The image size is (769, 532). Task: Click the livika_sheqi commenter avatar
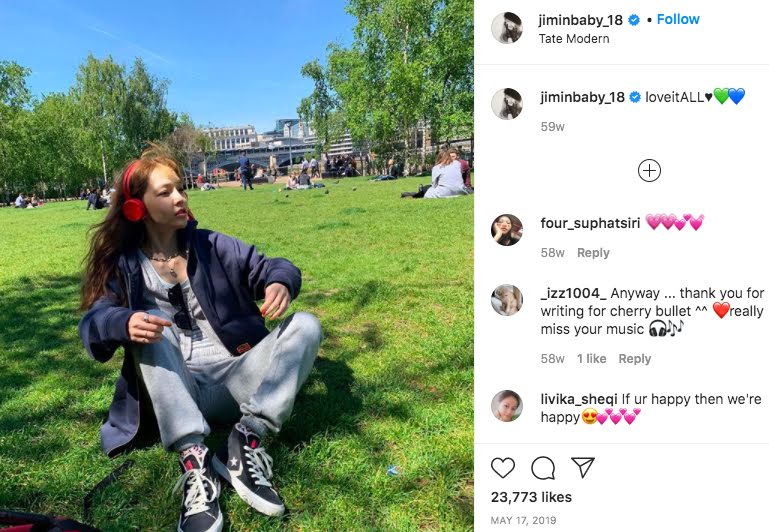point(507,406)
